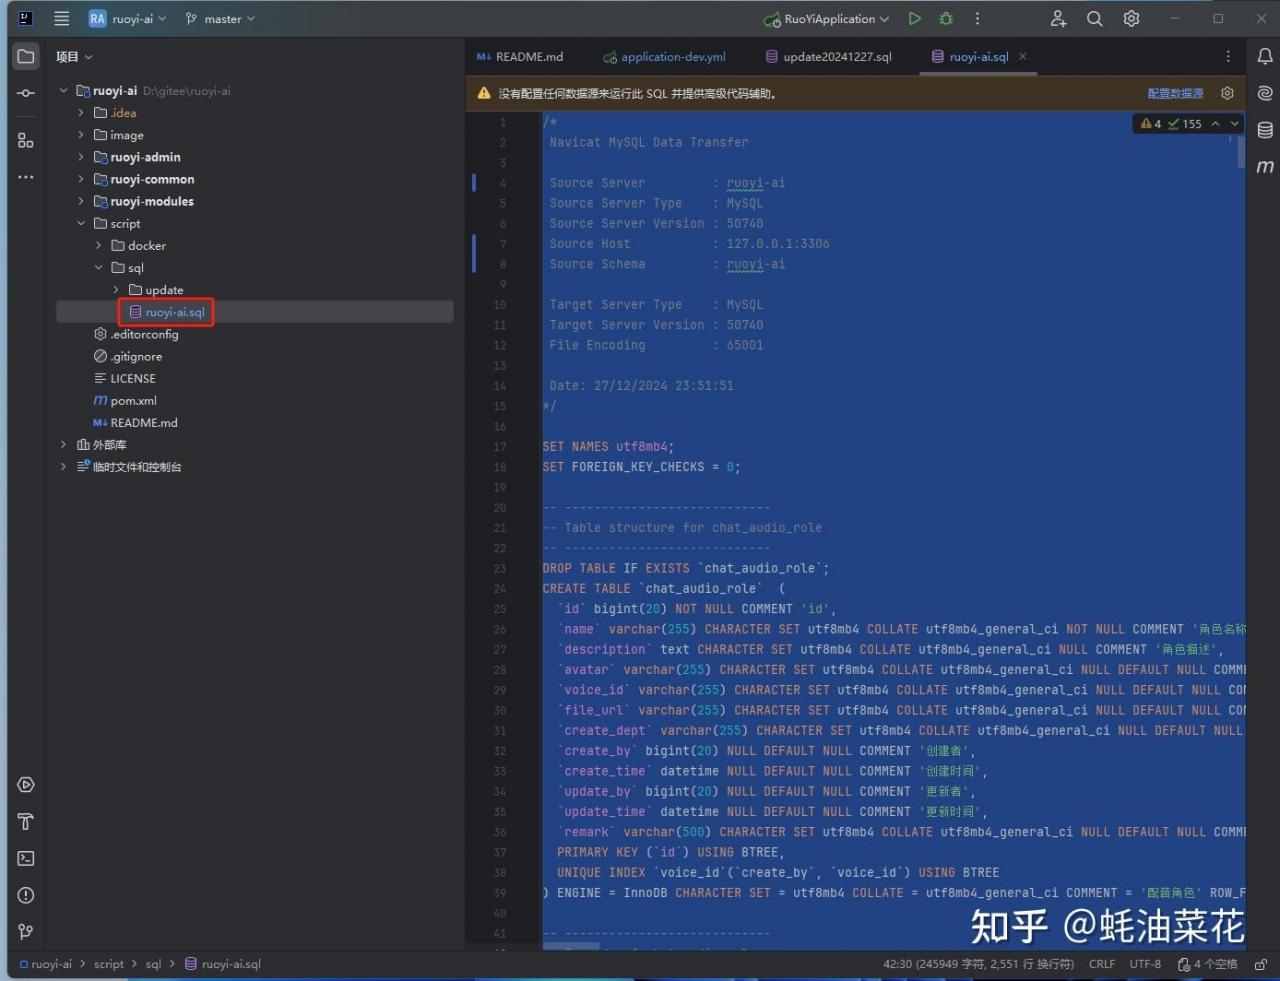
Task: Open the problems inspection widget (4 warnings)
Action: (x=1171, y=124)
